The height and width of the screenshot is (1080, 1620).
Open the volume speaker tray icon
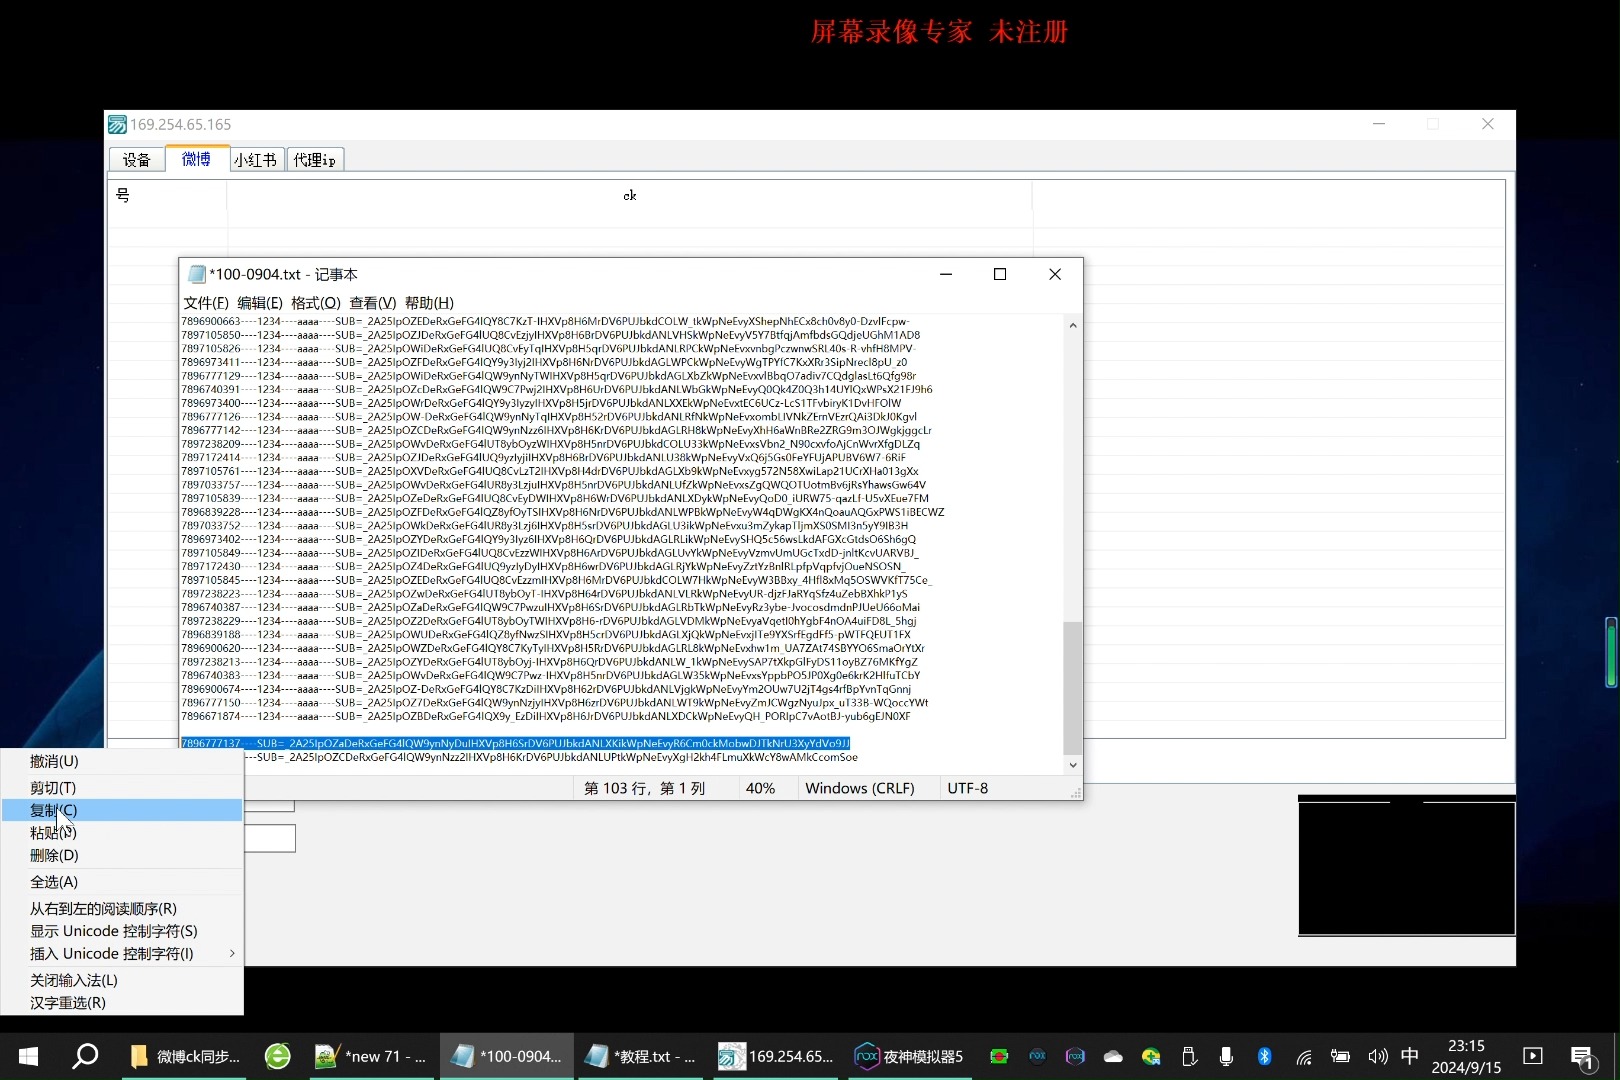1377,1056
